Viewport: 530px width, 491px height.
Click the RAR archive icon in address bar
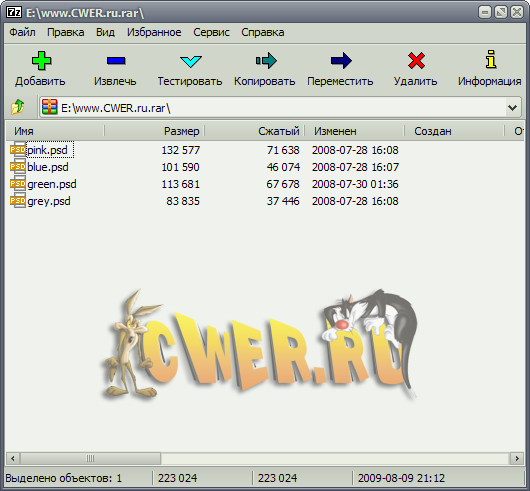tap(50, 107)
